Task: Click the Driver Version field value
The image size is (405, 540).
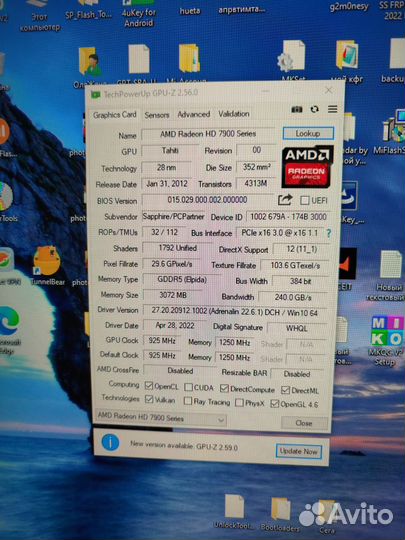Action: (x=235, y=311)
